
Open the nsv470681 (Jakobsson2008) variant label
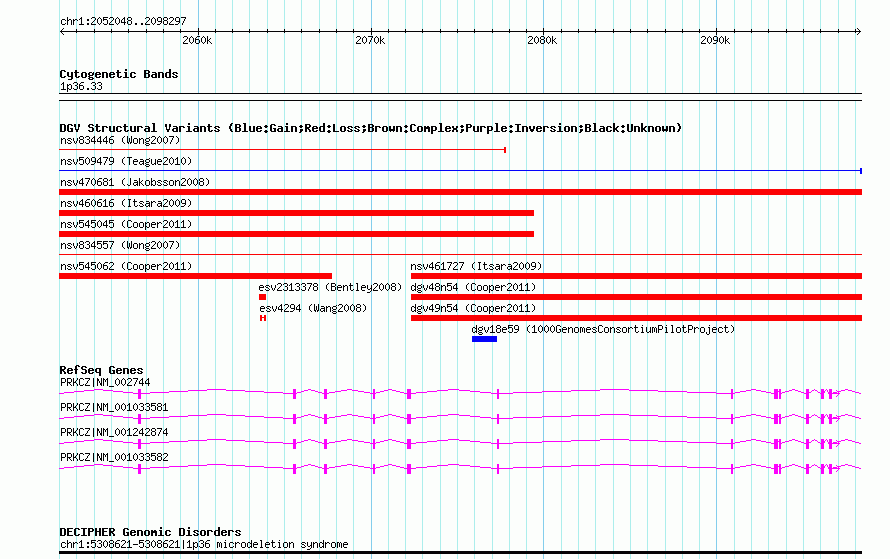[x=135, y=182]
